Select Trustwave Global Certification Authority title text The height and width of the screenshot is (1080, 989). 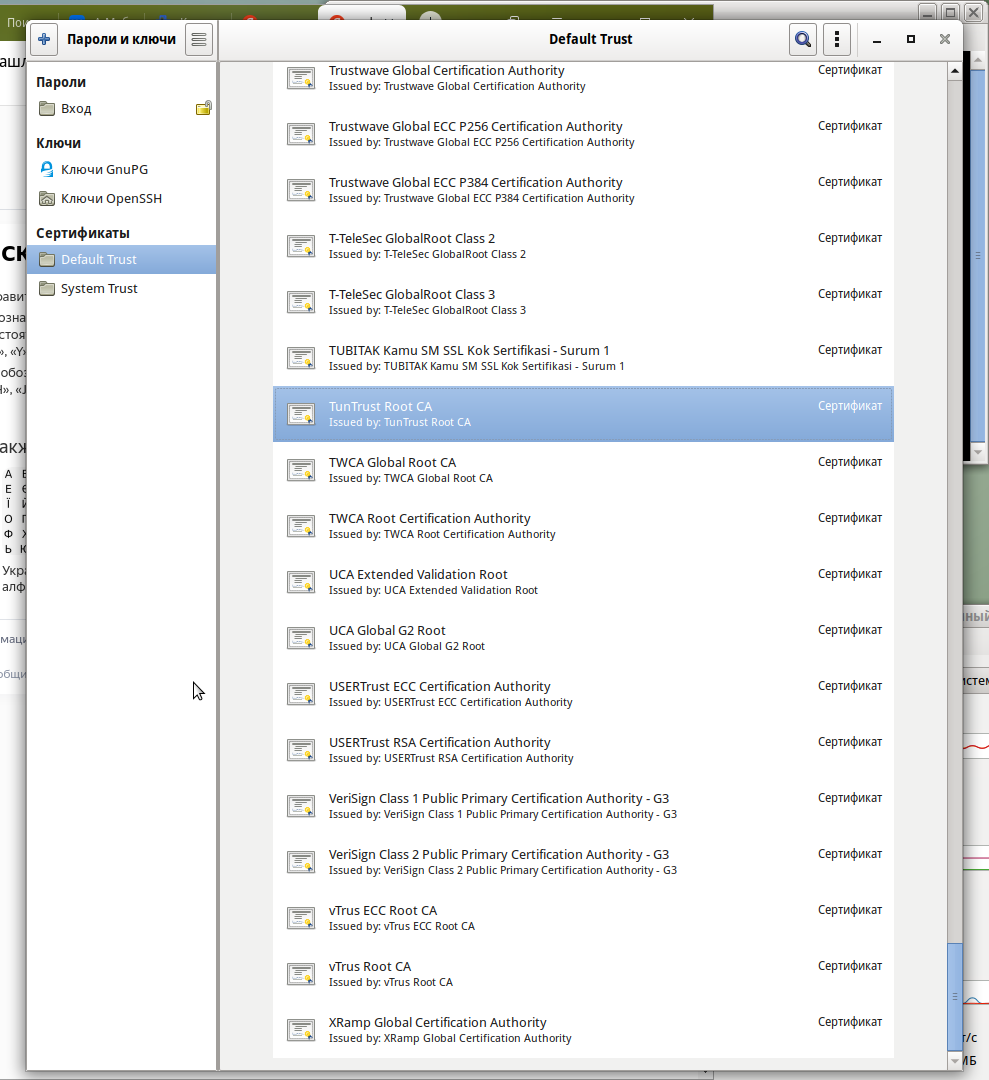point(446,70)
